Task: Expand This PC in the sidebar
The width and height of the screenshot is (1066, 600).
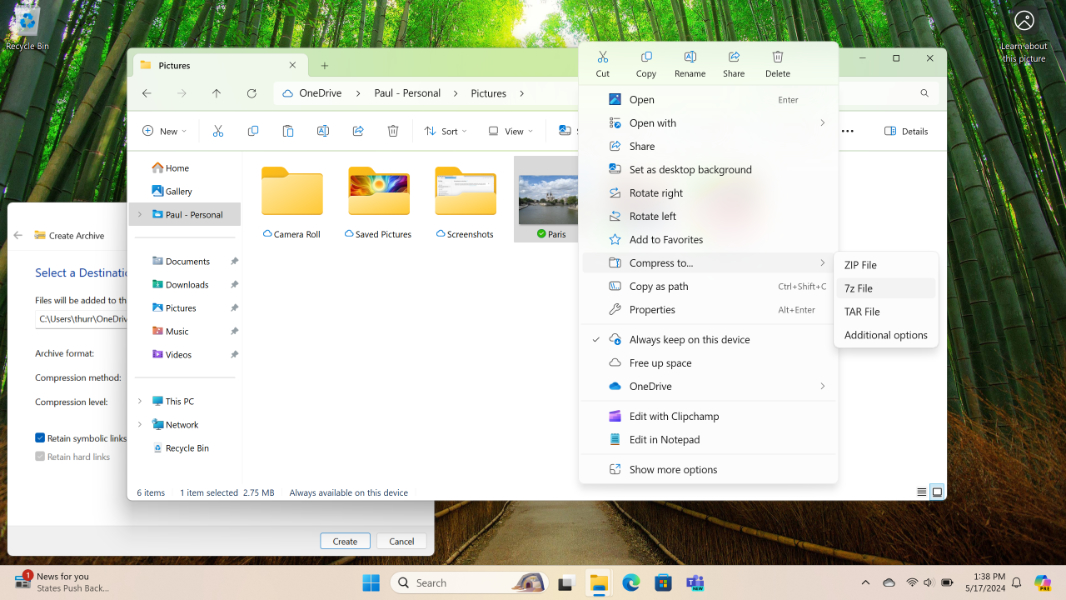Action: click(x=140, y=400)
